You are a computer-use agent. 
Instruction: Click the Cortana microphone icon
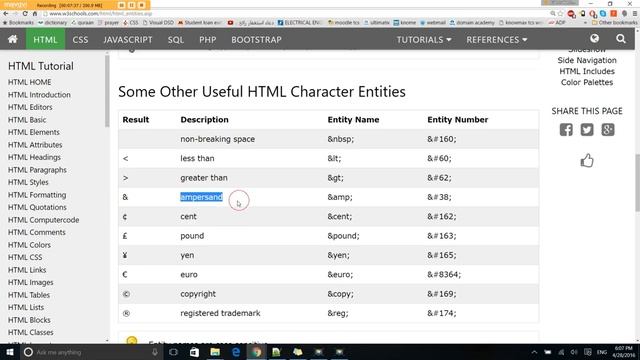click(x=155, y=352)
